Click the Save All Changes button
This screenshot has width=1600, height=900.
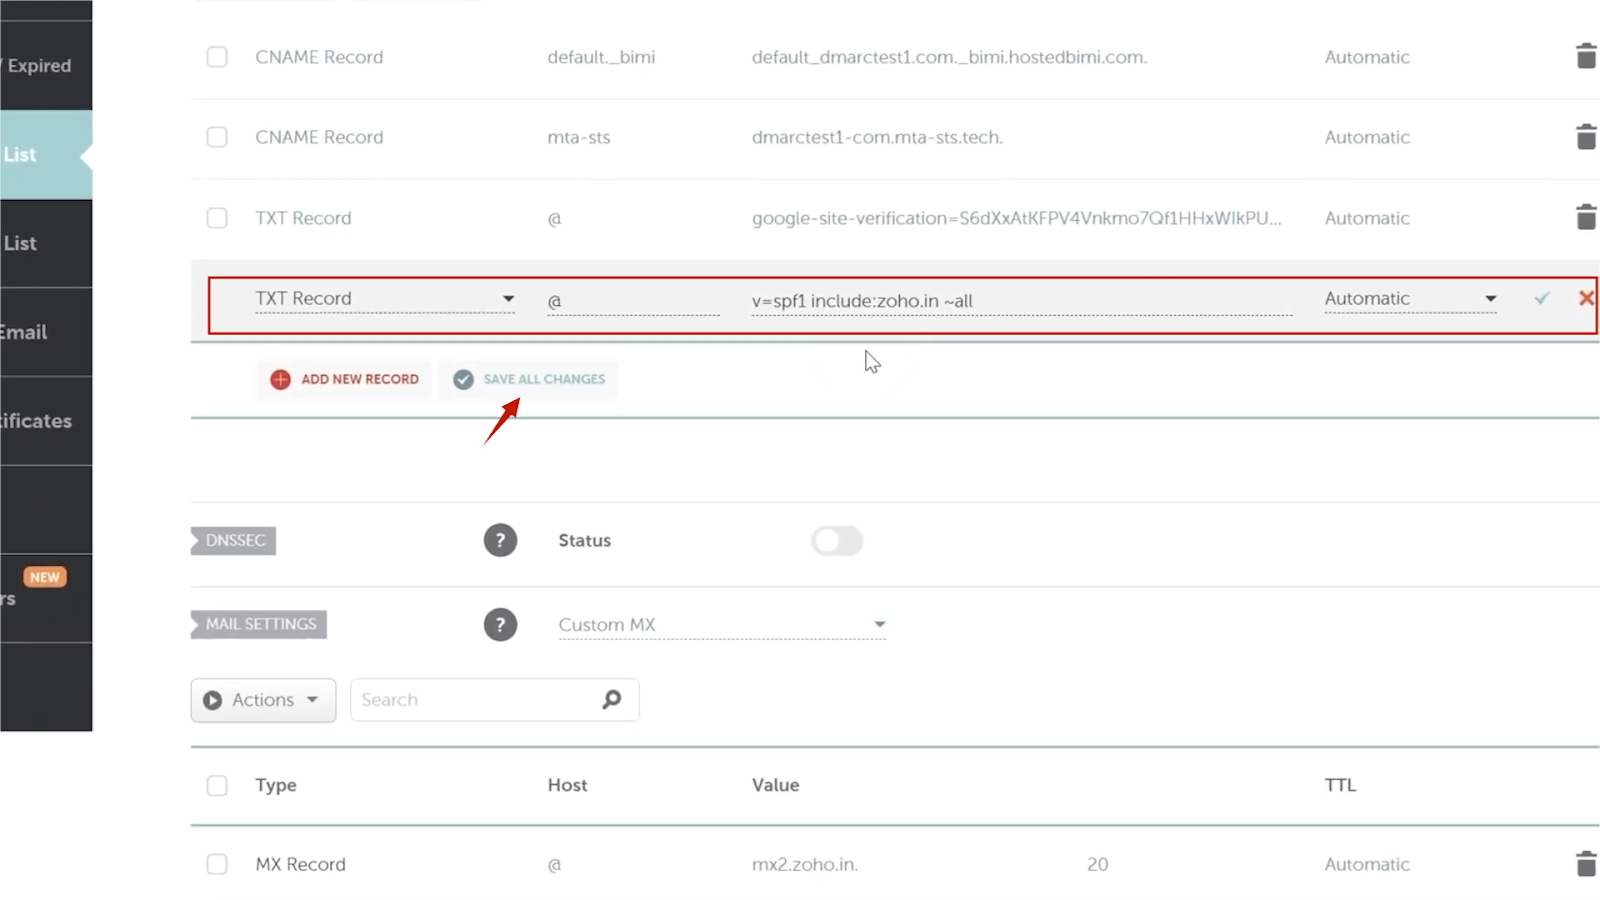click(528, 379)
